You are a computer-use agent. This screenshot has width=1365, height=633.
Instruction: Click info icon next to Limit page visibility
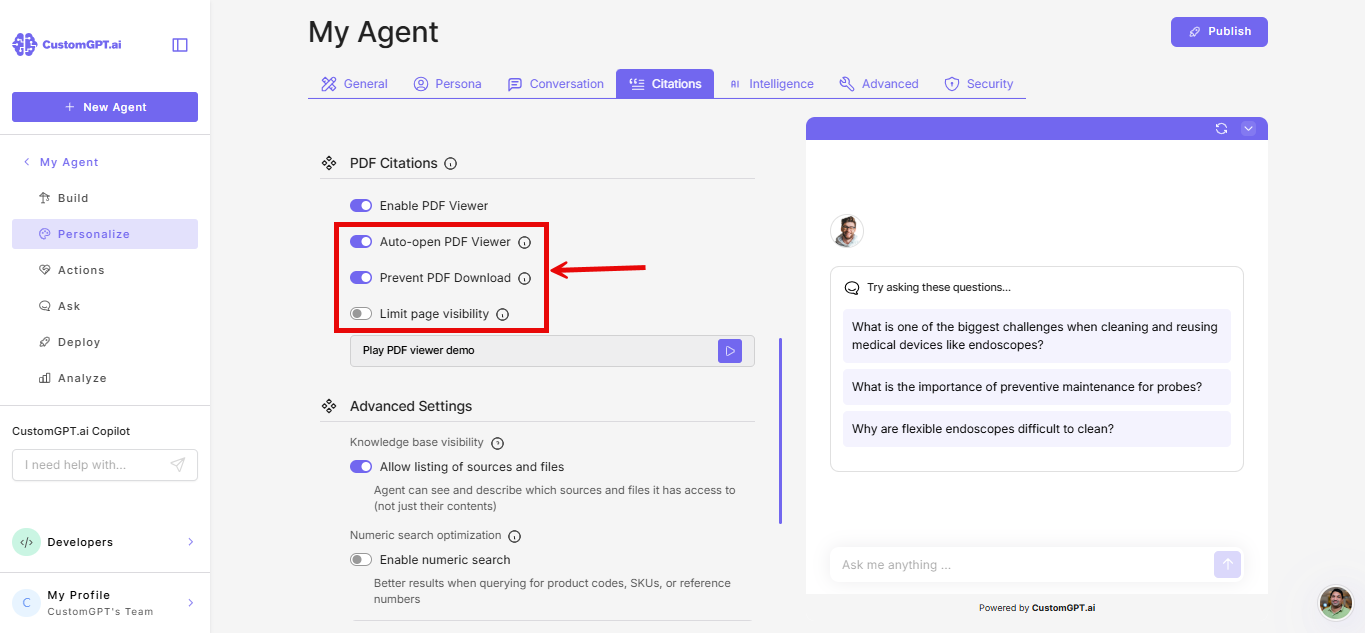point(503,314)
